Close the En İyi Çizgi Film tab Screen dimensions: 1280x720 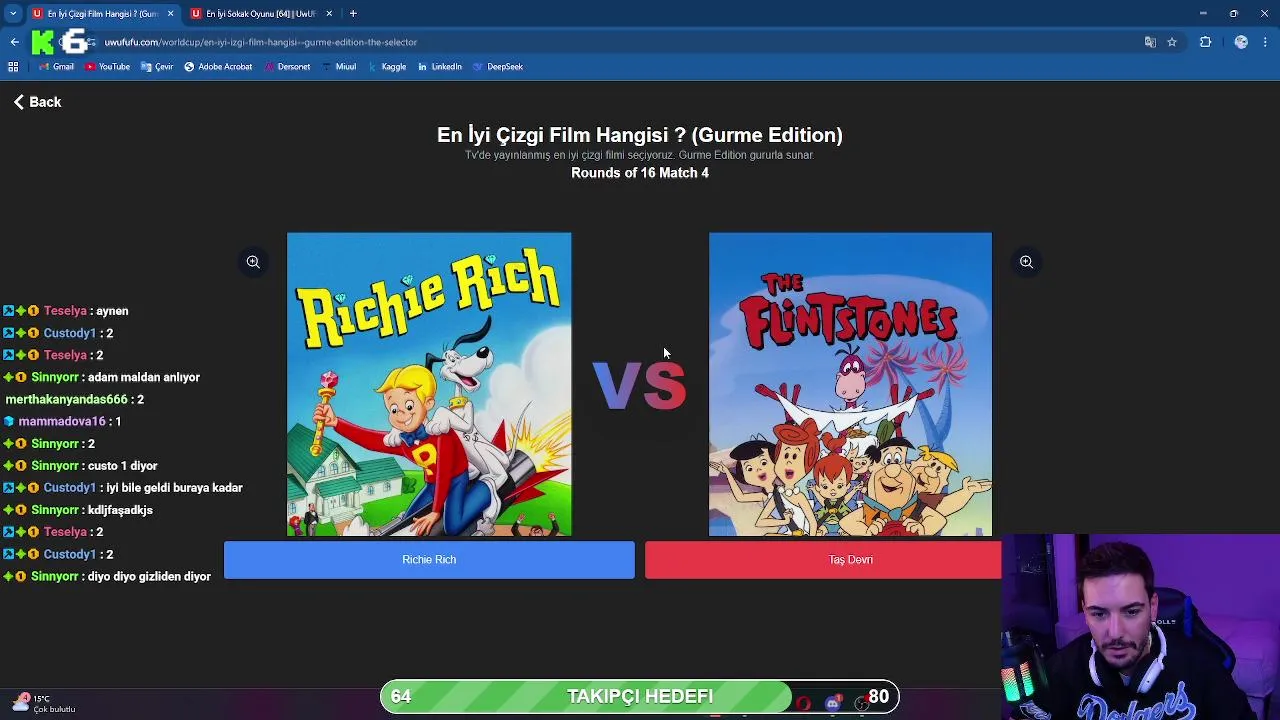pyautogui.click(x=170, y=13)
